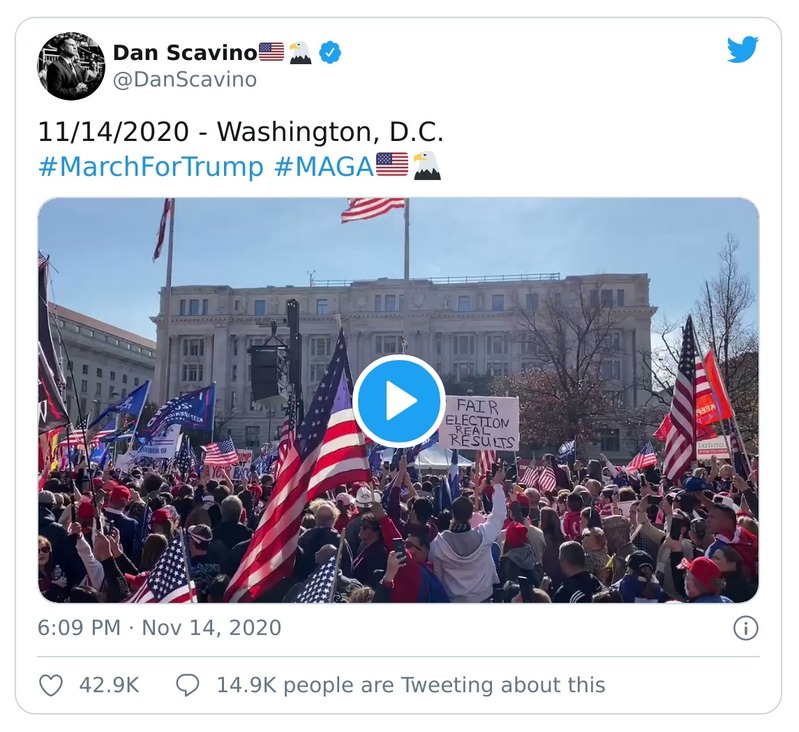The image size is (799, 732).
Task: Click the 6:09 PM · Nov 14, 2020 timestamp
Action: pos(160,628)
